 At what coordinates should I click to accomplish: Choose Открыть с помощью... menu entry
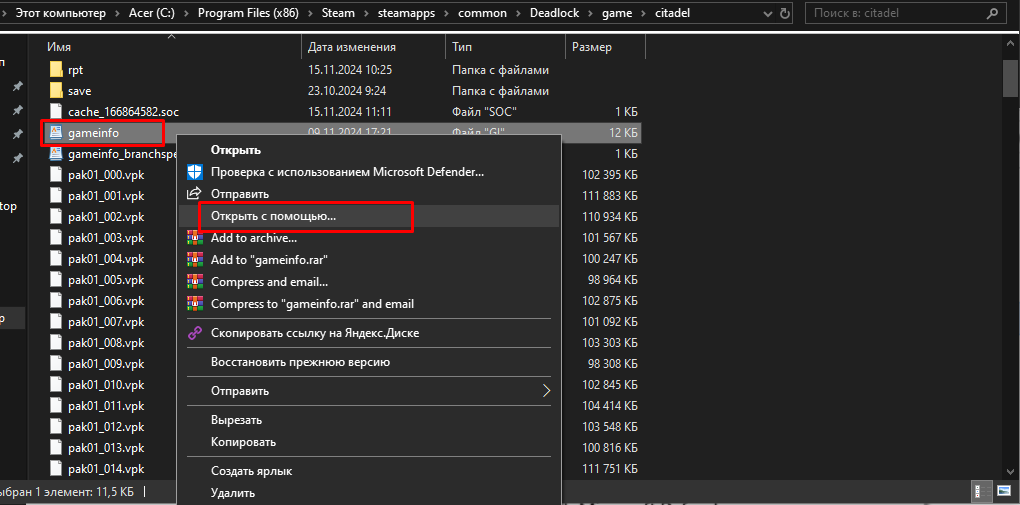(369, 216)
